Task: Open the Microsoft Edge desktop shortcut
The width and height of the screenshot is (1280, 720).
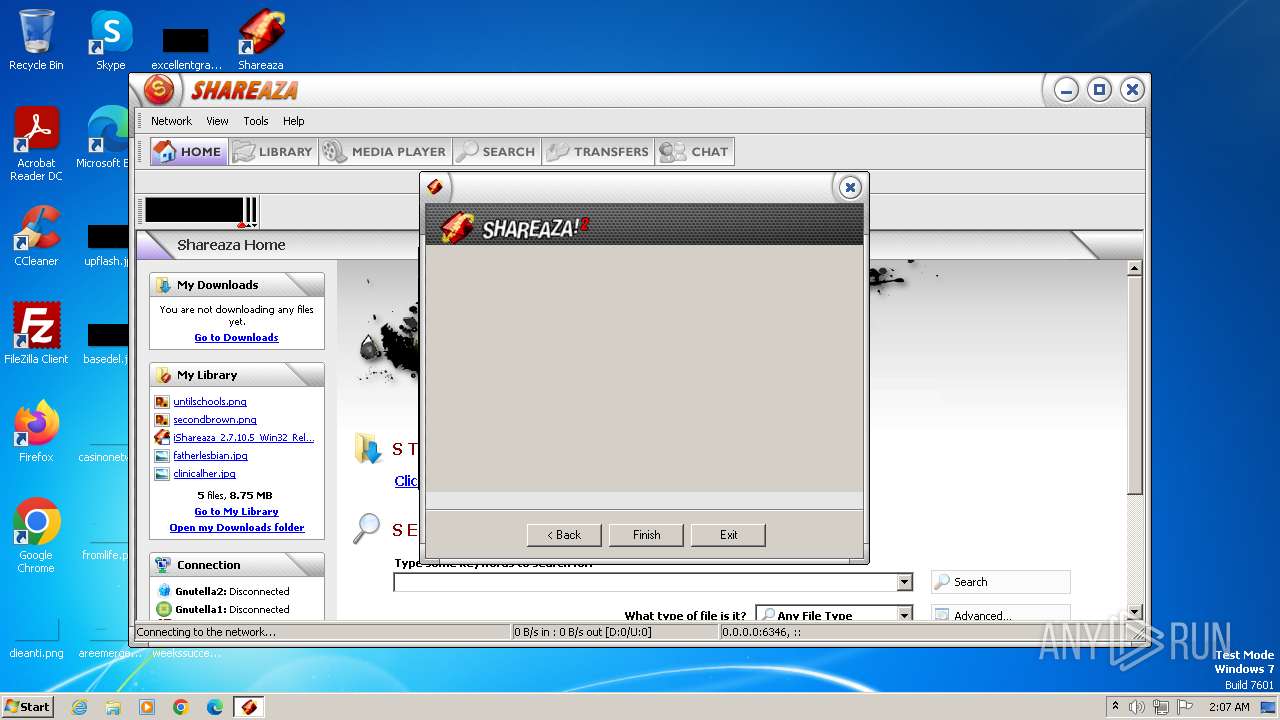Action: [105, 138]
